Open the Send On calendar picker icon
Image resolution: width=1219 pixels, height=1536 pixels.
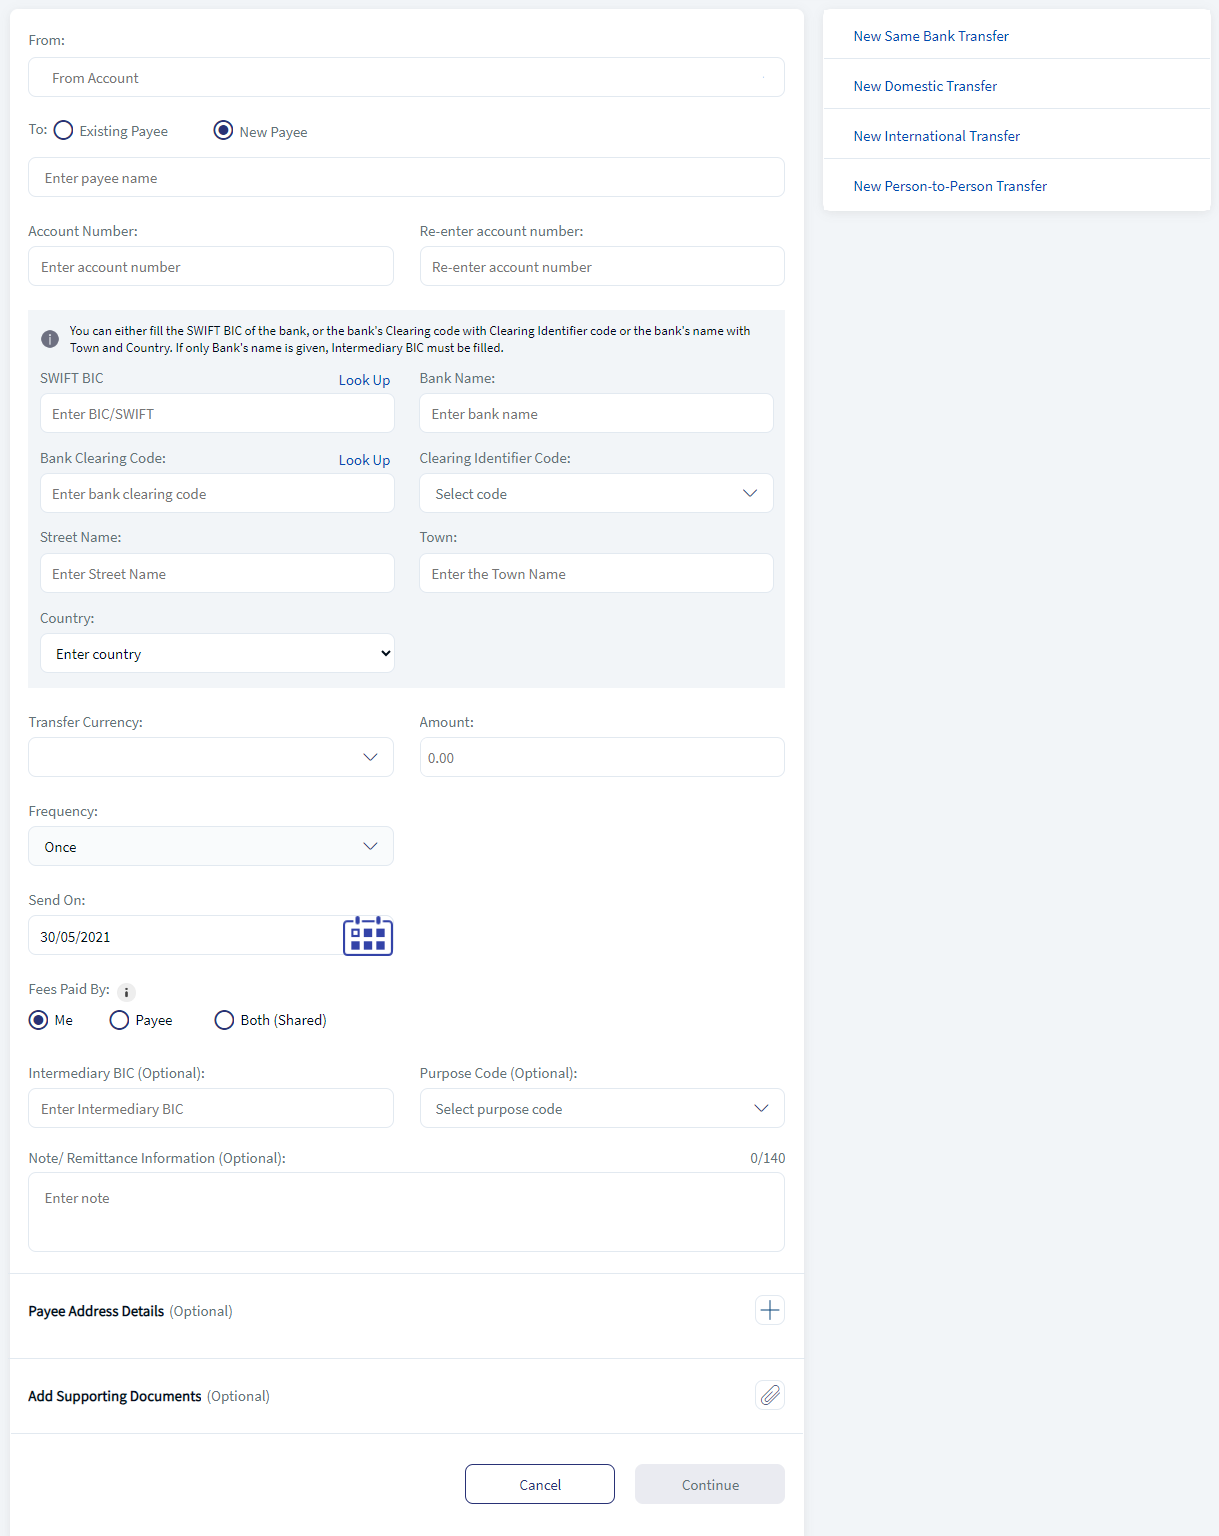click(x=368, y=936)
